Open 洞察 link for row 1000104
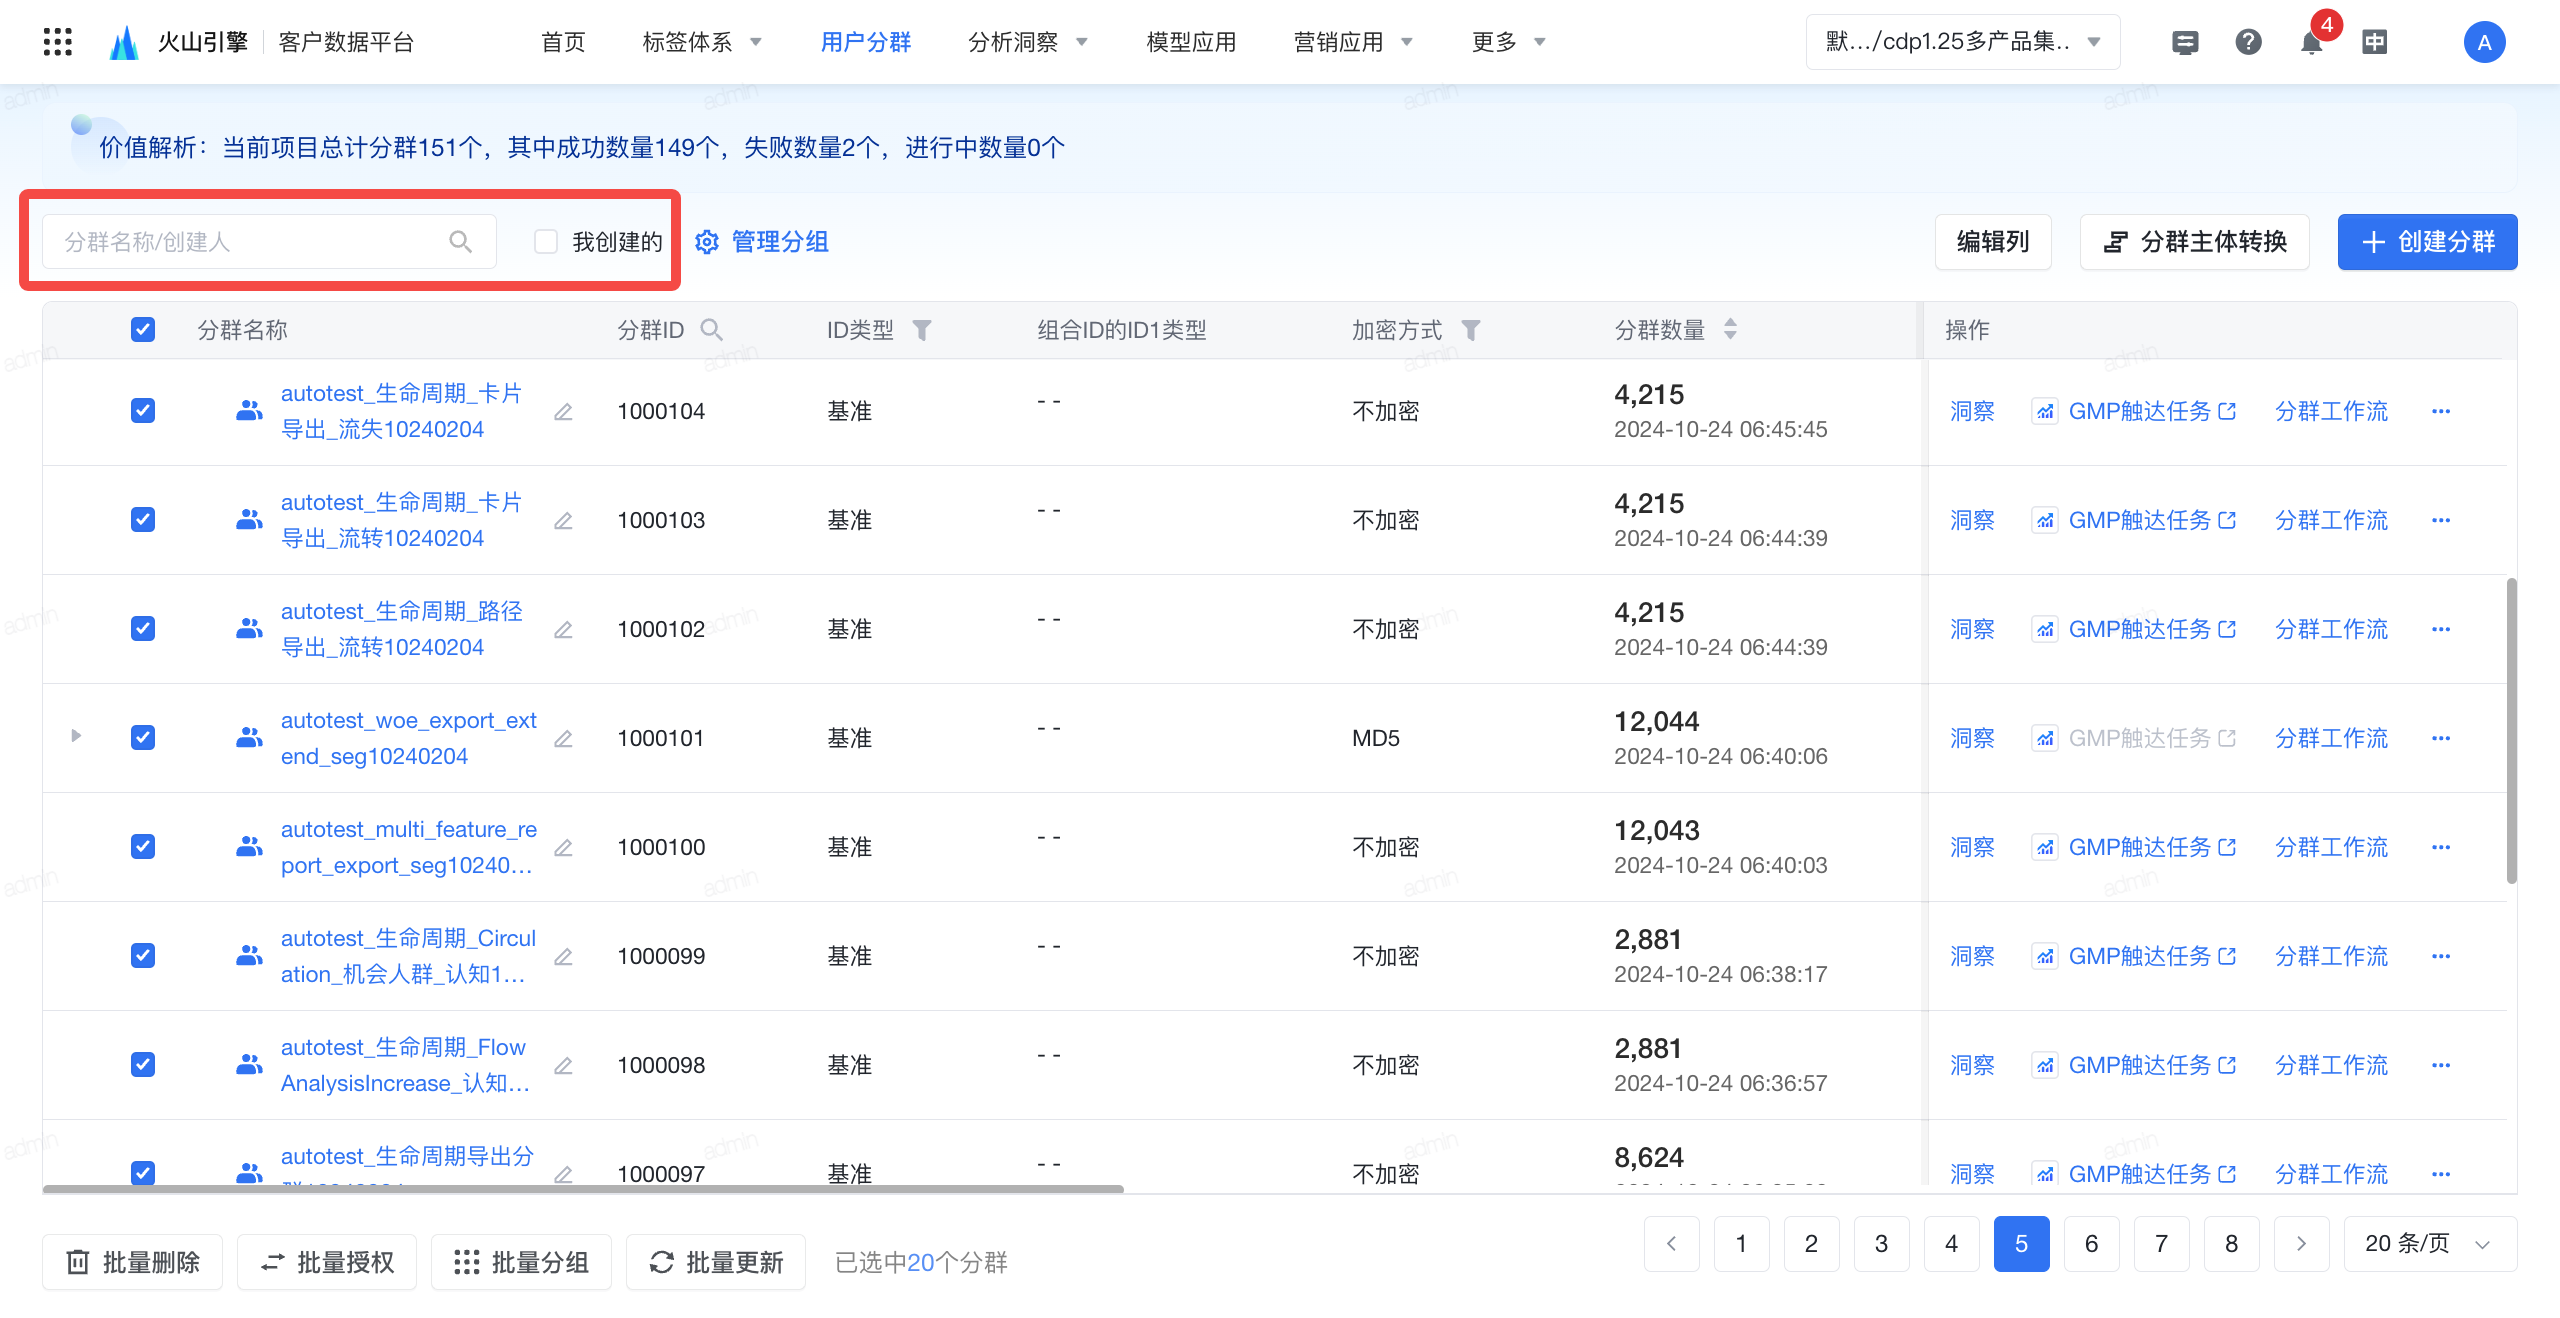This screenshot has height=1318, width=2560. (x=1972, y=411)
